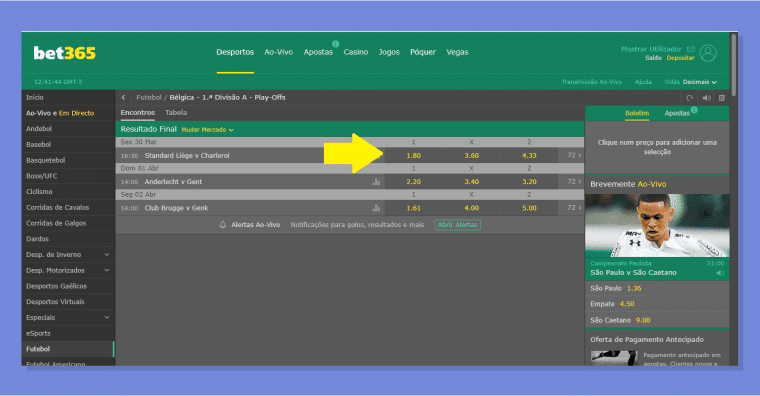
Task: Open the Desportos top navigation tab
Action: [x=235, y=52]
